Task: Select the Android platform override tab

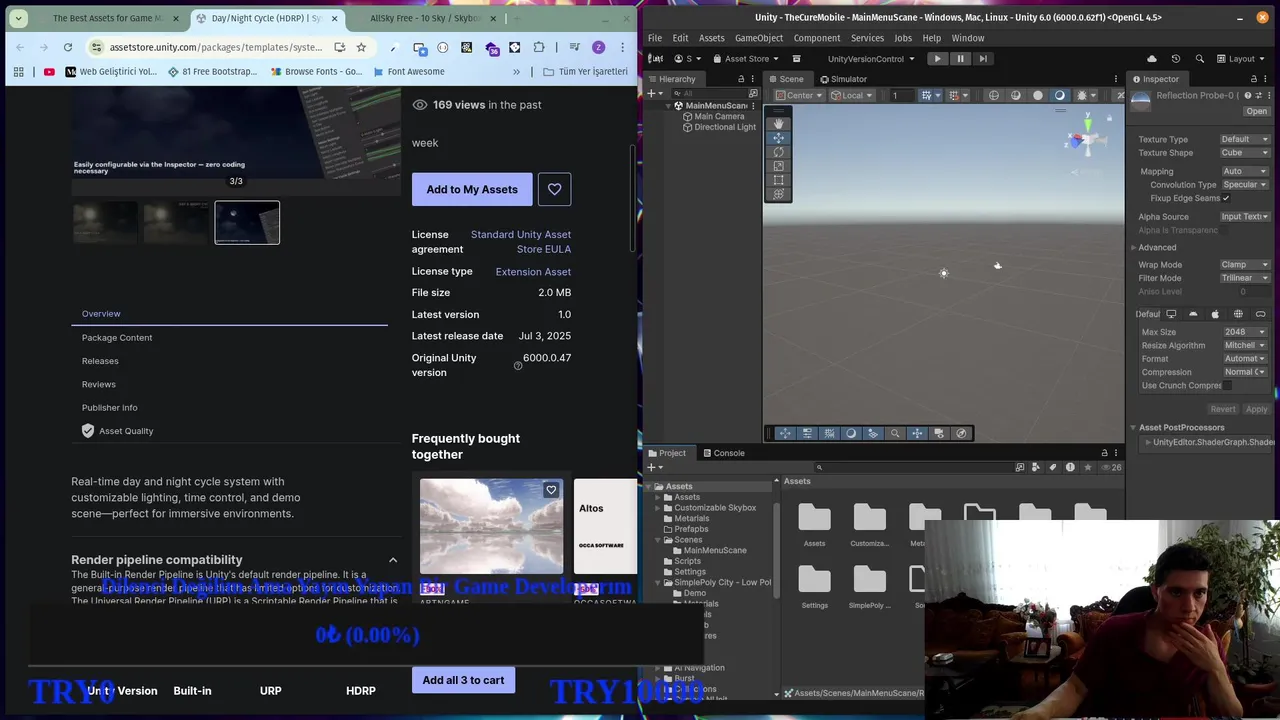Action: (x=1193, y=314)
